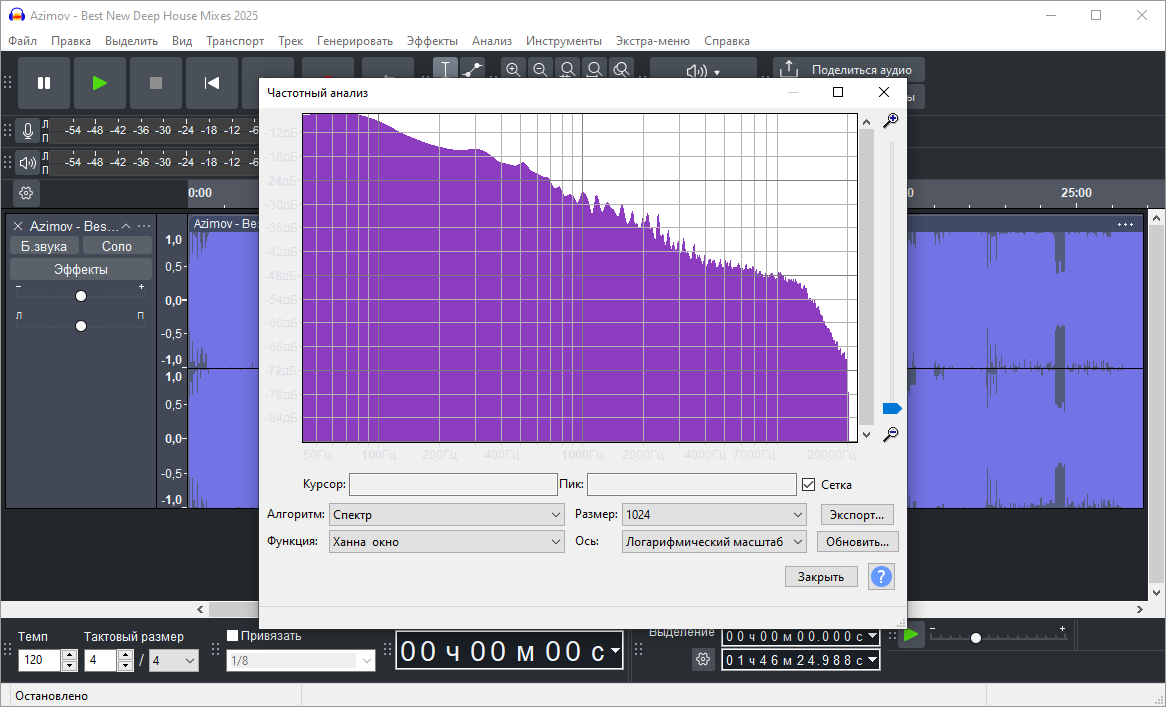Open the Инструменты menu

click(564, 41)
